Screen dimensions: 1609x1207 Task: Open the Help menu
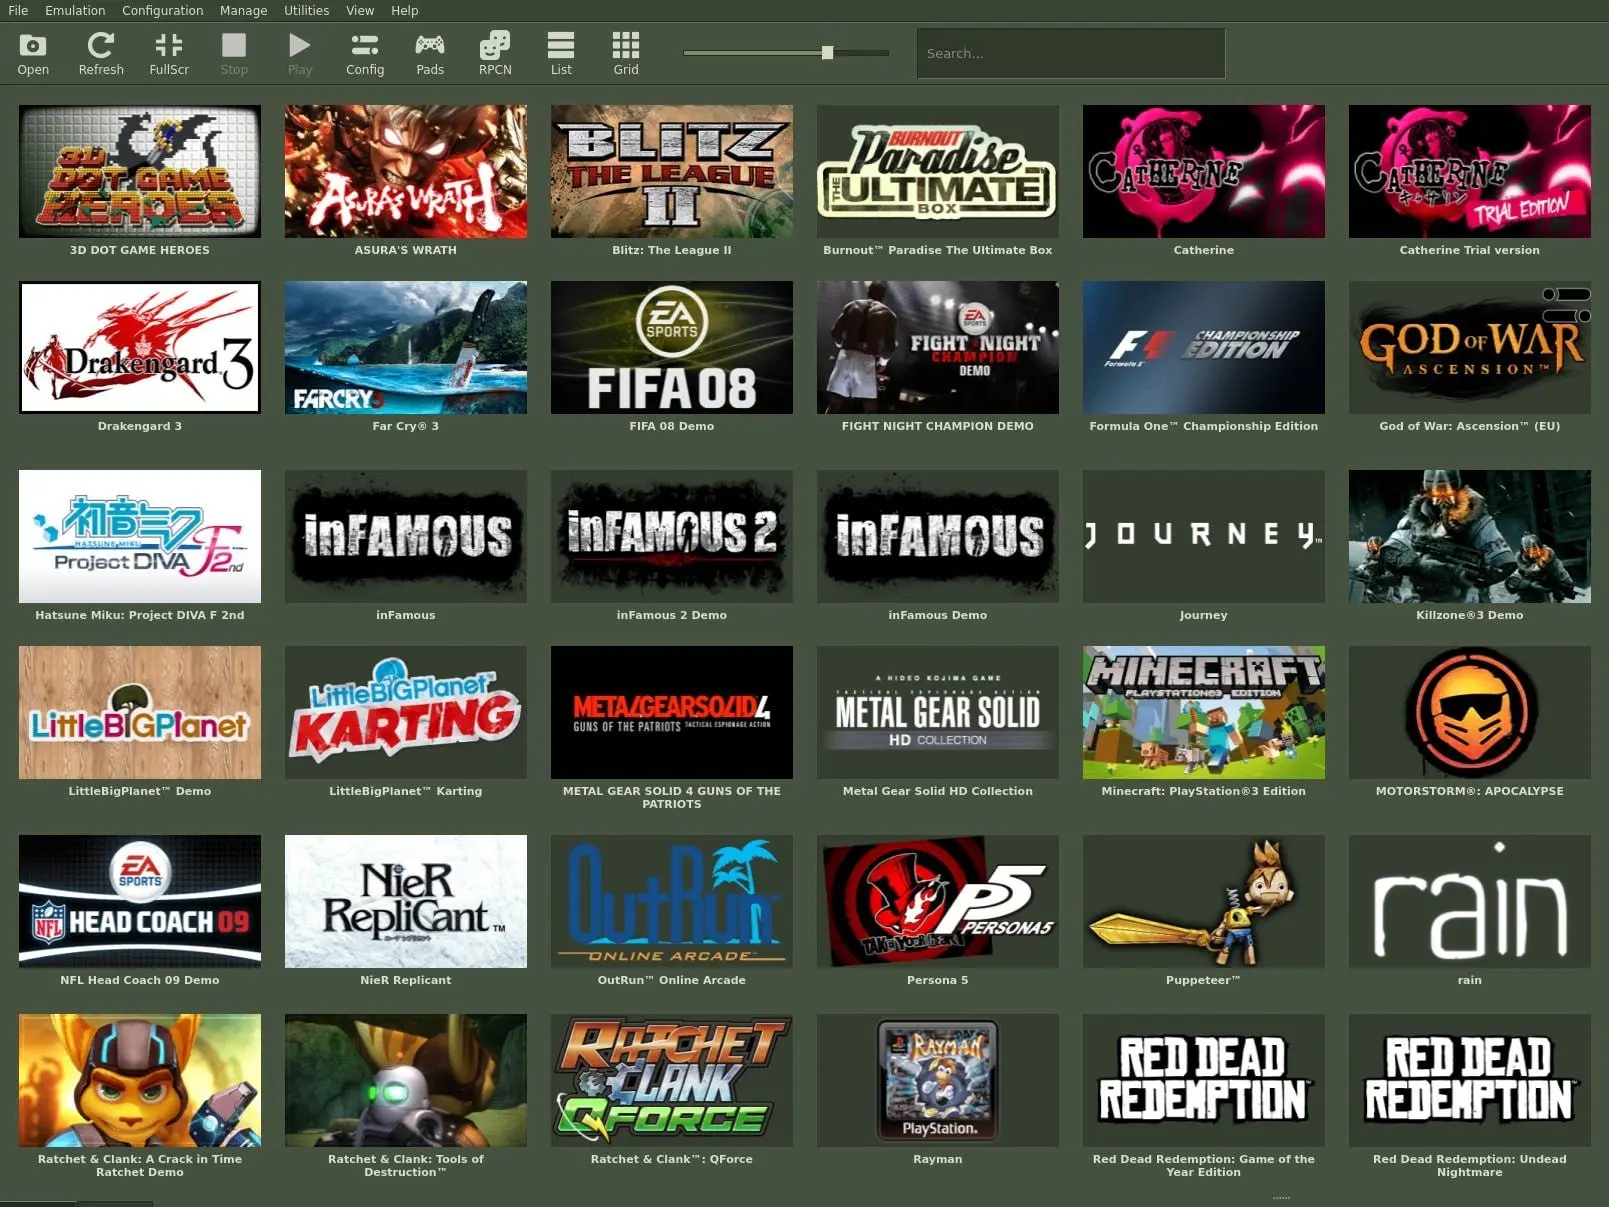(405, 10)
